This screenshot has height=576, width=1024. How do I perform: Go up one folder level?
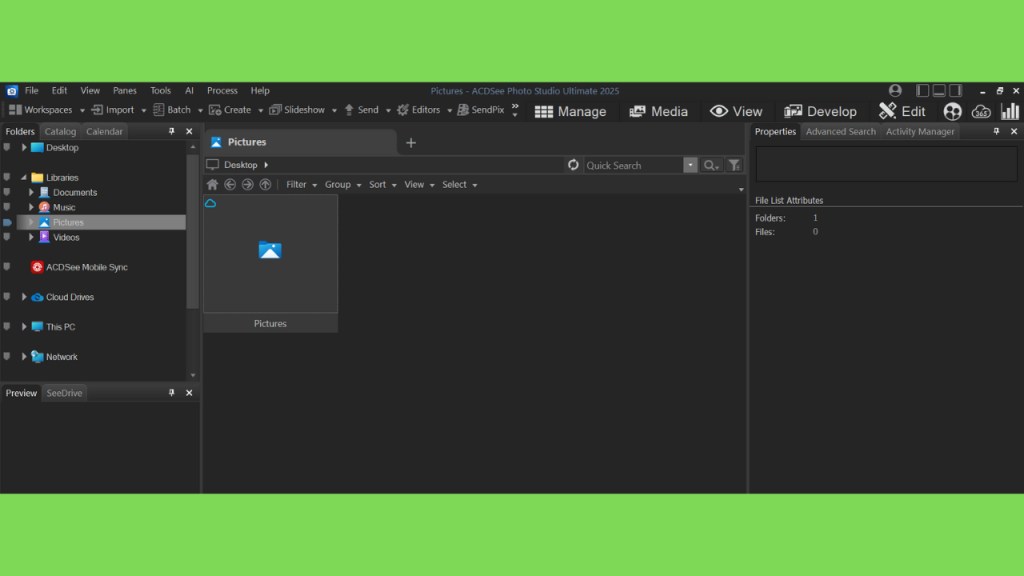[265, 185]
